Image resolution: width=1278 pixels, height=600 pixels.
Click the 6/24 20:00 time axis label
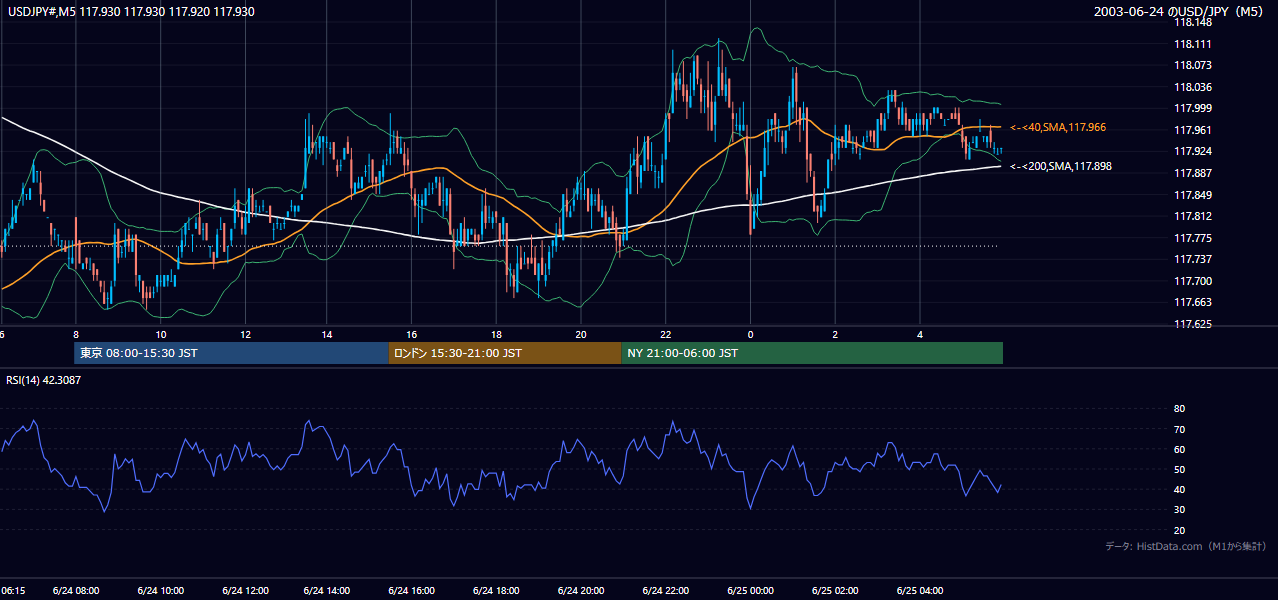click(581, 591)
